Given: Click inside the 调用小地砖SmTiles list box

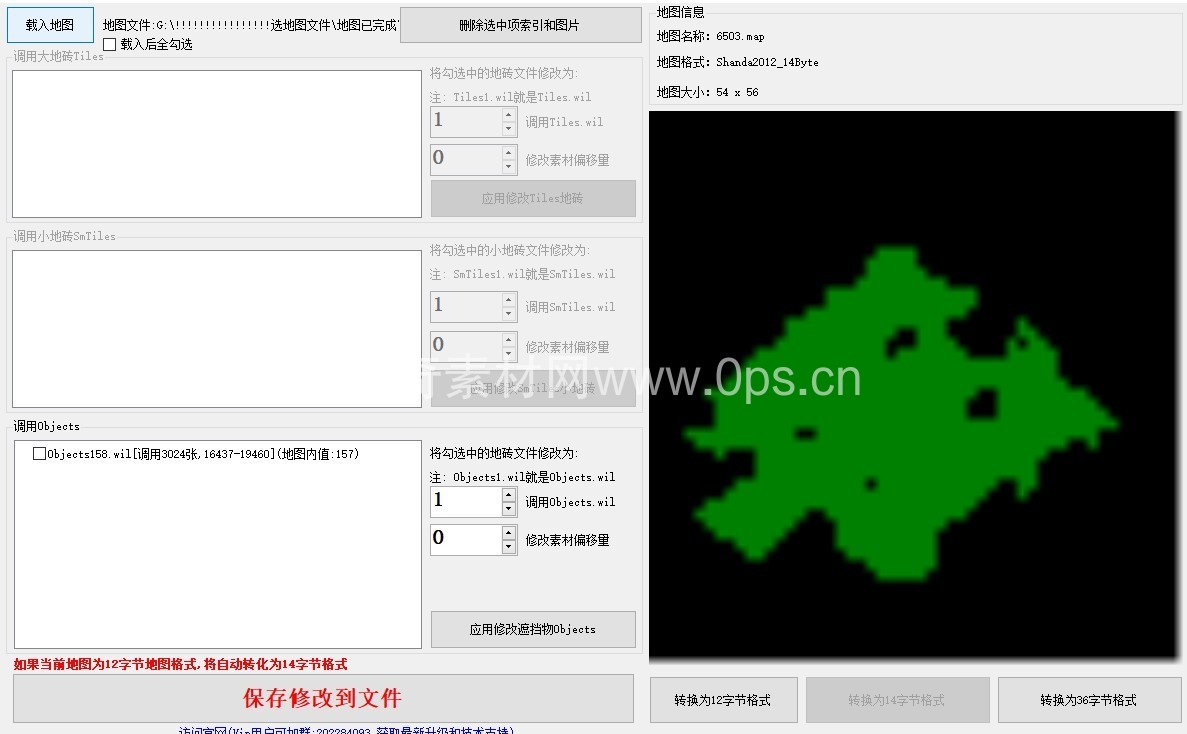Looking at the screenshot, I should click(x=216, y=328).
